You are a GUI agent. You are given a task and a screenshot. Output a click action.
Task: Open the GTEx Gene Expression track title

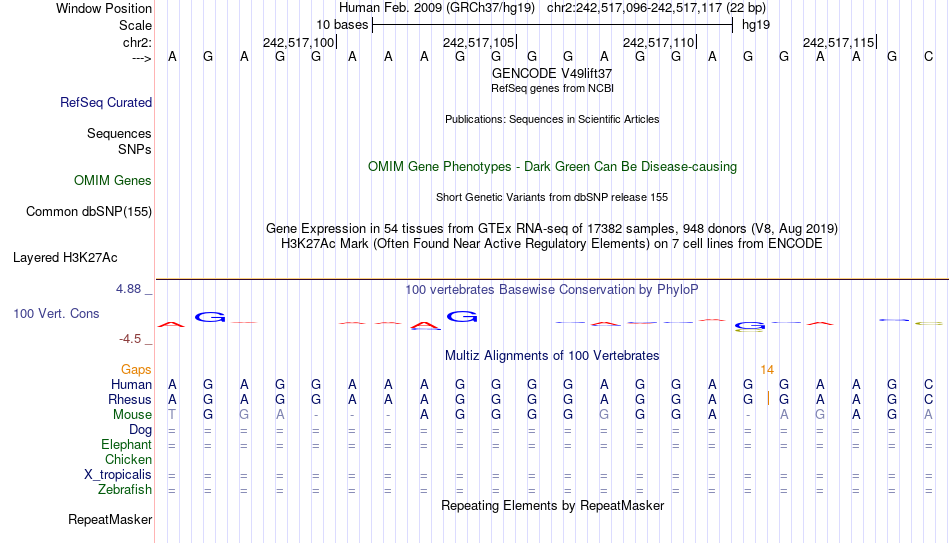pos(552,228)
